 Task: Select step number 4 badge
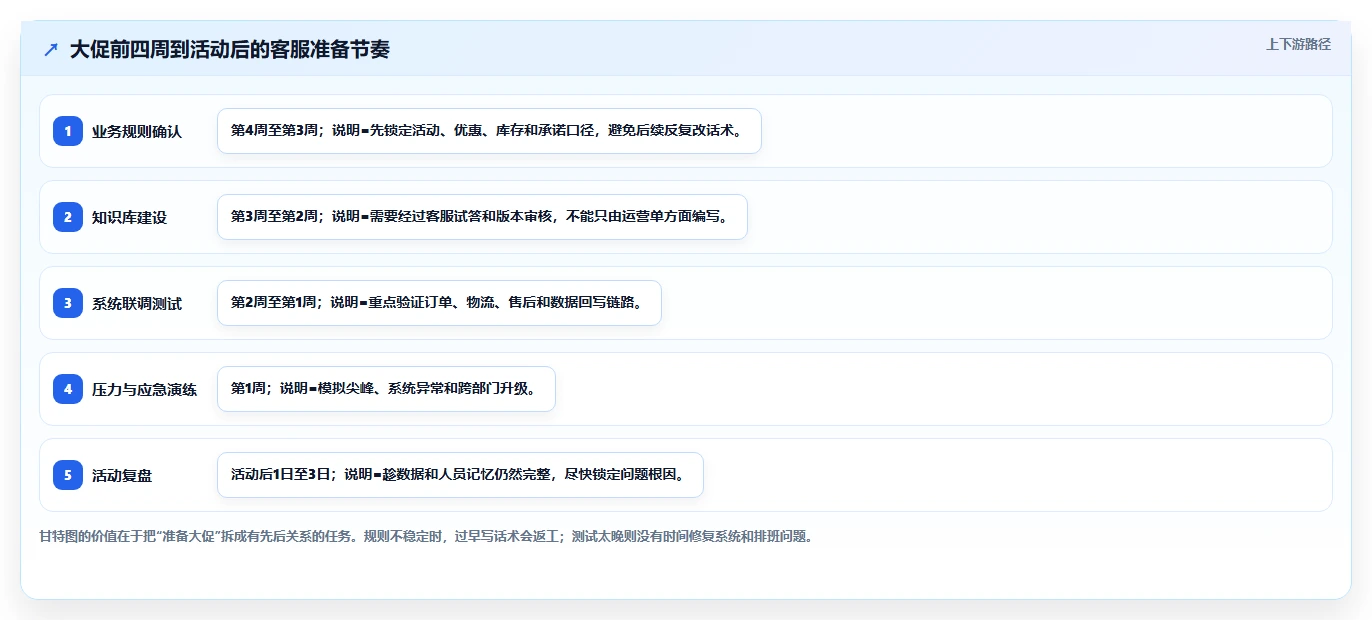[x=68, y=389]
